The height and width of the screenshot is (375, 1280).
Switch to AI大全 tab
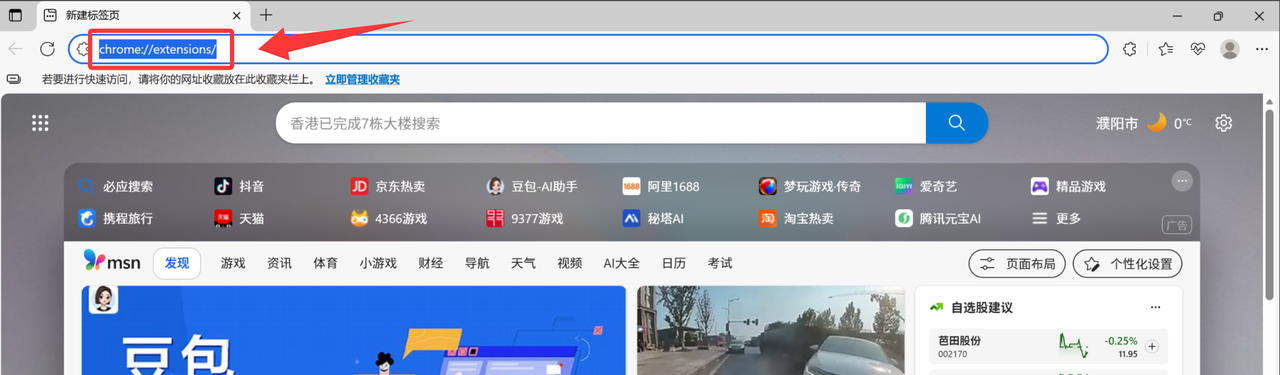coord(621,263)
